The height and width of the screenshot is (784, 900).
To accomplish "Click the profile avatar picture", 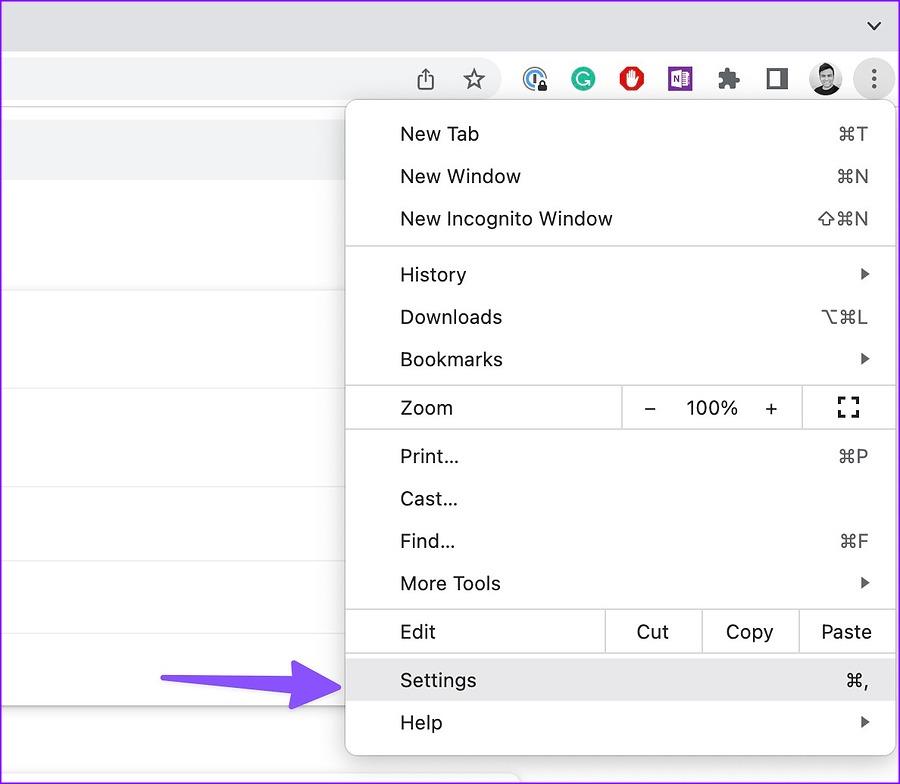I will coord(825,78).
